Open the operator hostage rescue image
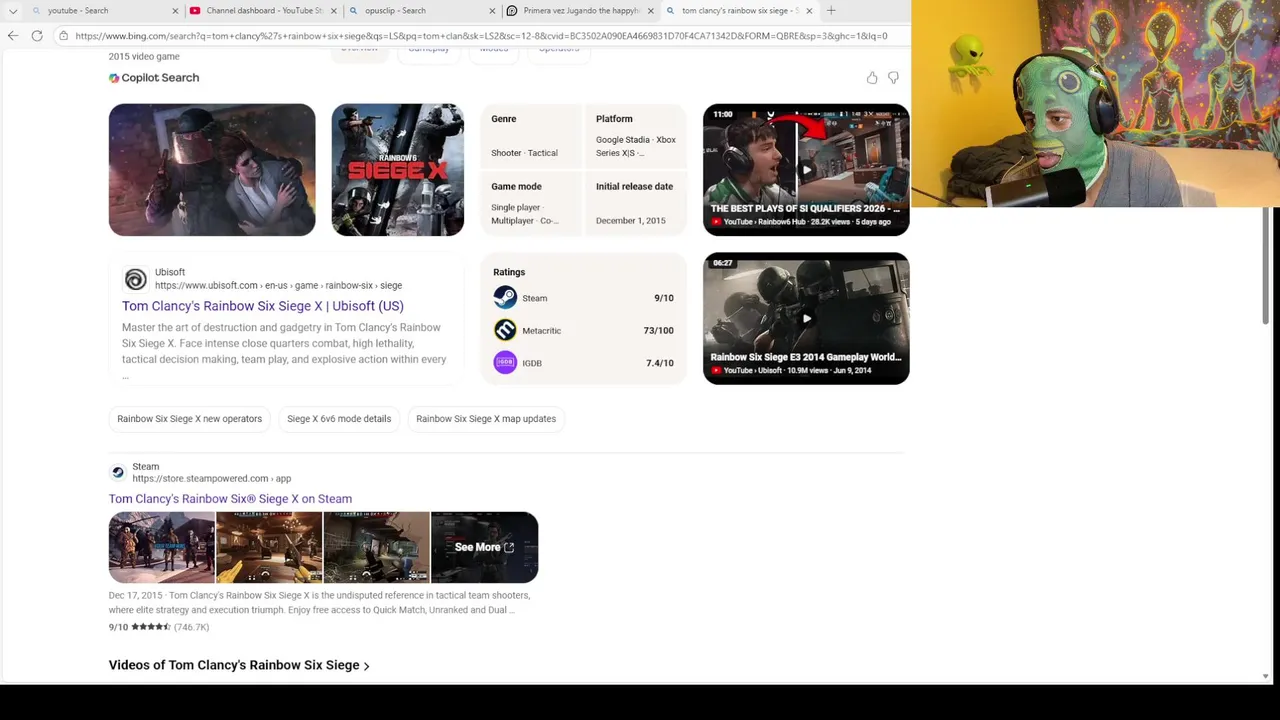The width and height of the screenshot is (1280, 720). [x=212, y=170]
